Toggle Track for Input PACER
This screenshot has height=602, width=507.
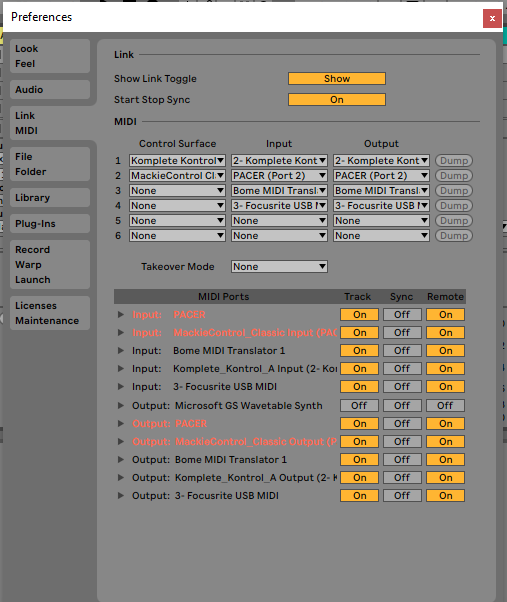(x=359, y=314)
